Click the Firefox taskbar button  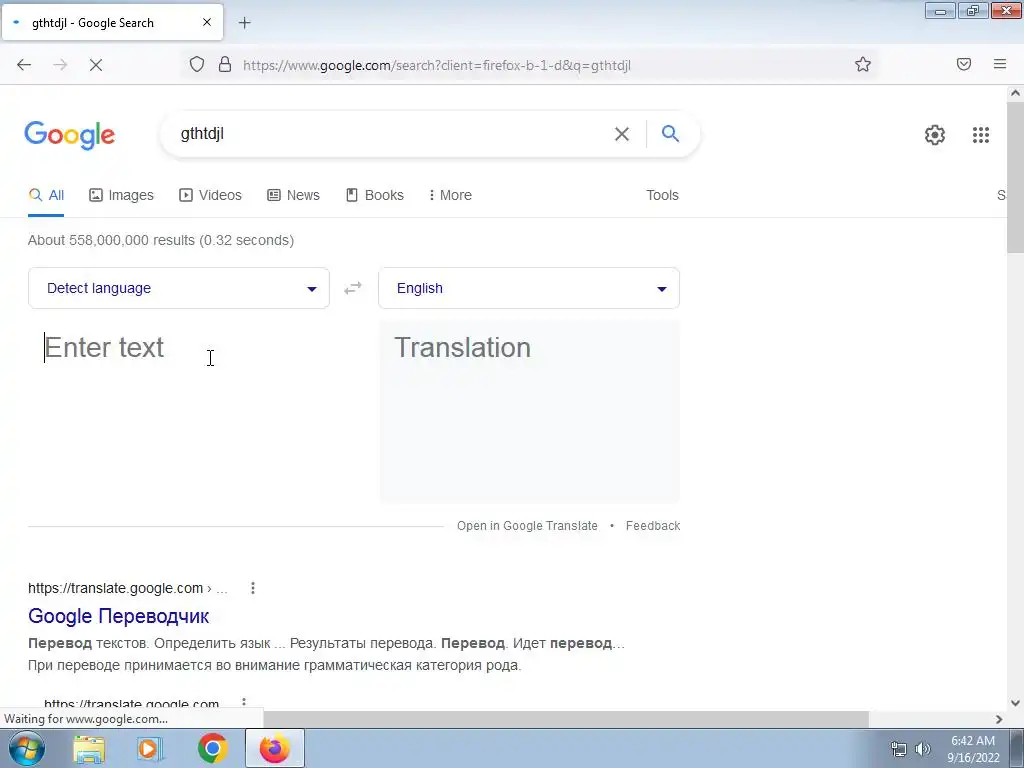pyautogui.click(x=274, y=748)
